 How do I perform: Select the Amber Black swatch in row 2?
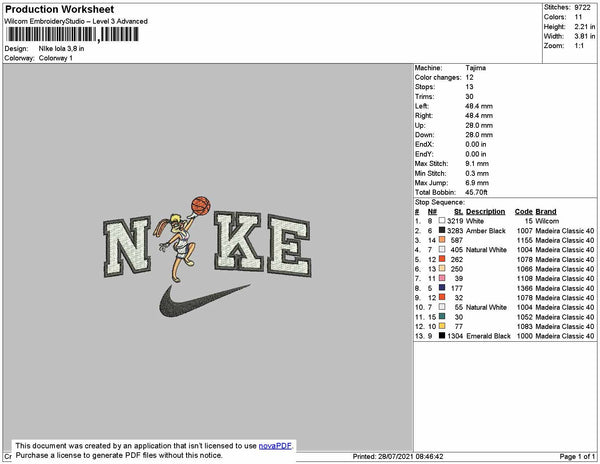(x=442, y=230)
